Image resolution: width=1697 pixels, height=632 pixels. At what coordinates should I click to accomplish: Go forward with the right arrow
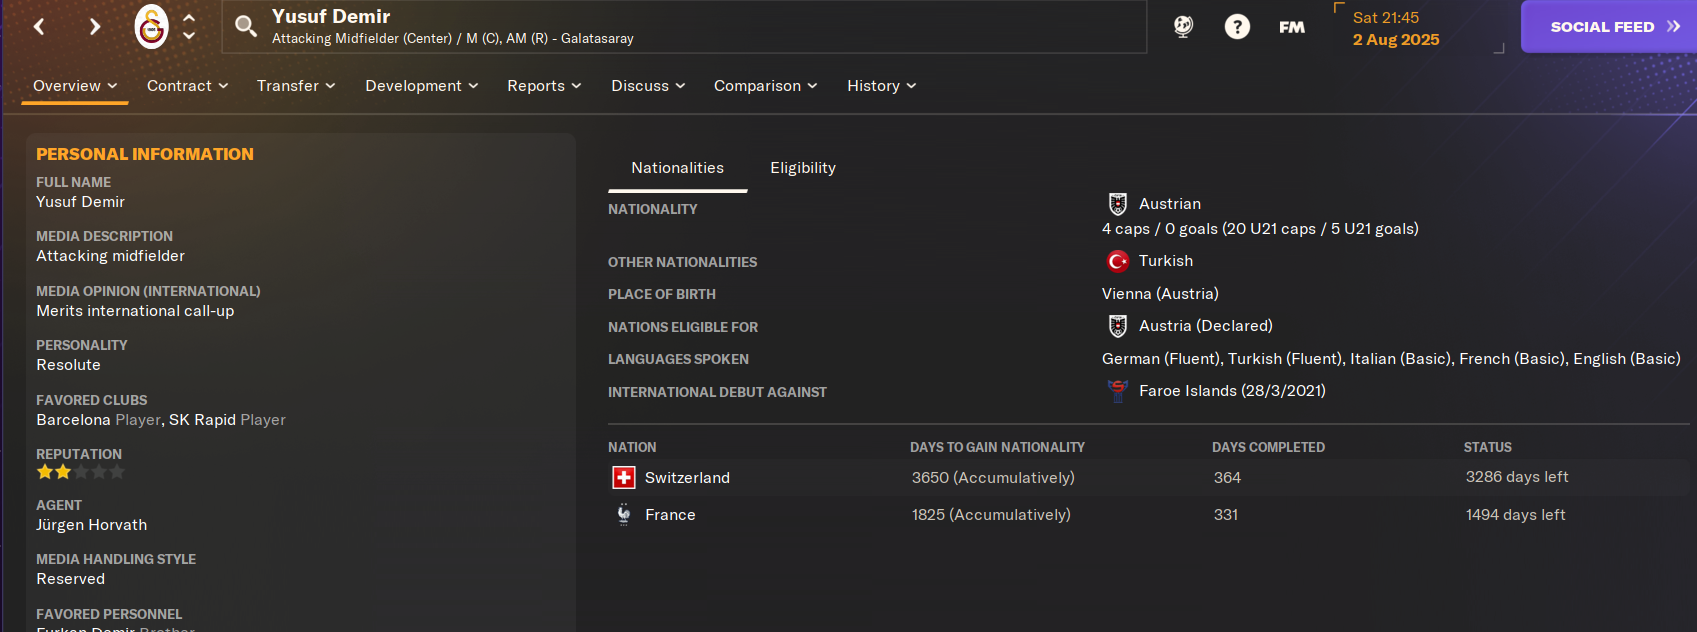click(x=95, y=27)
